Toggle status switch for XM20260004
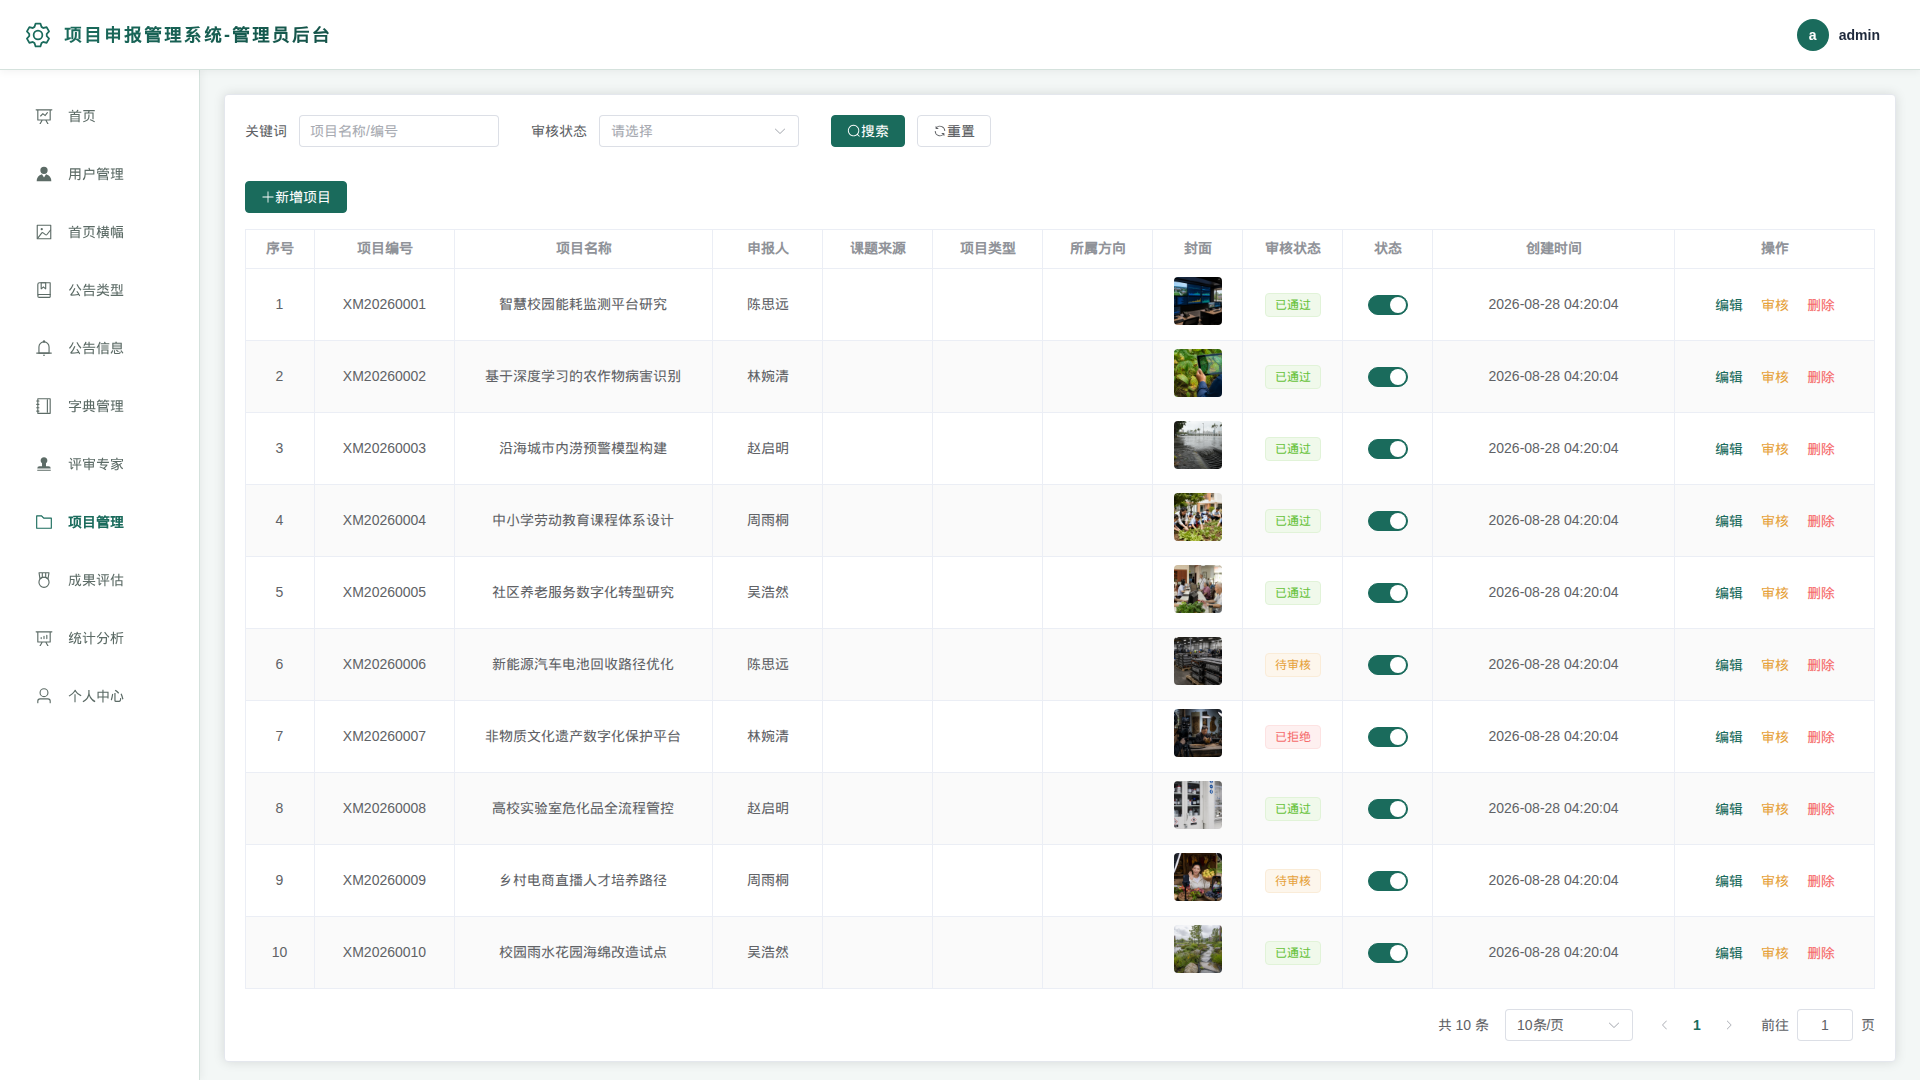 (x=1387, y=521)
